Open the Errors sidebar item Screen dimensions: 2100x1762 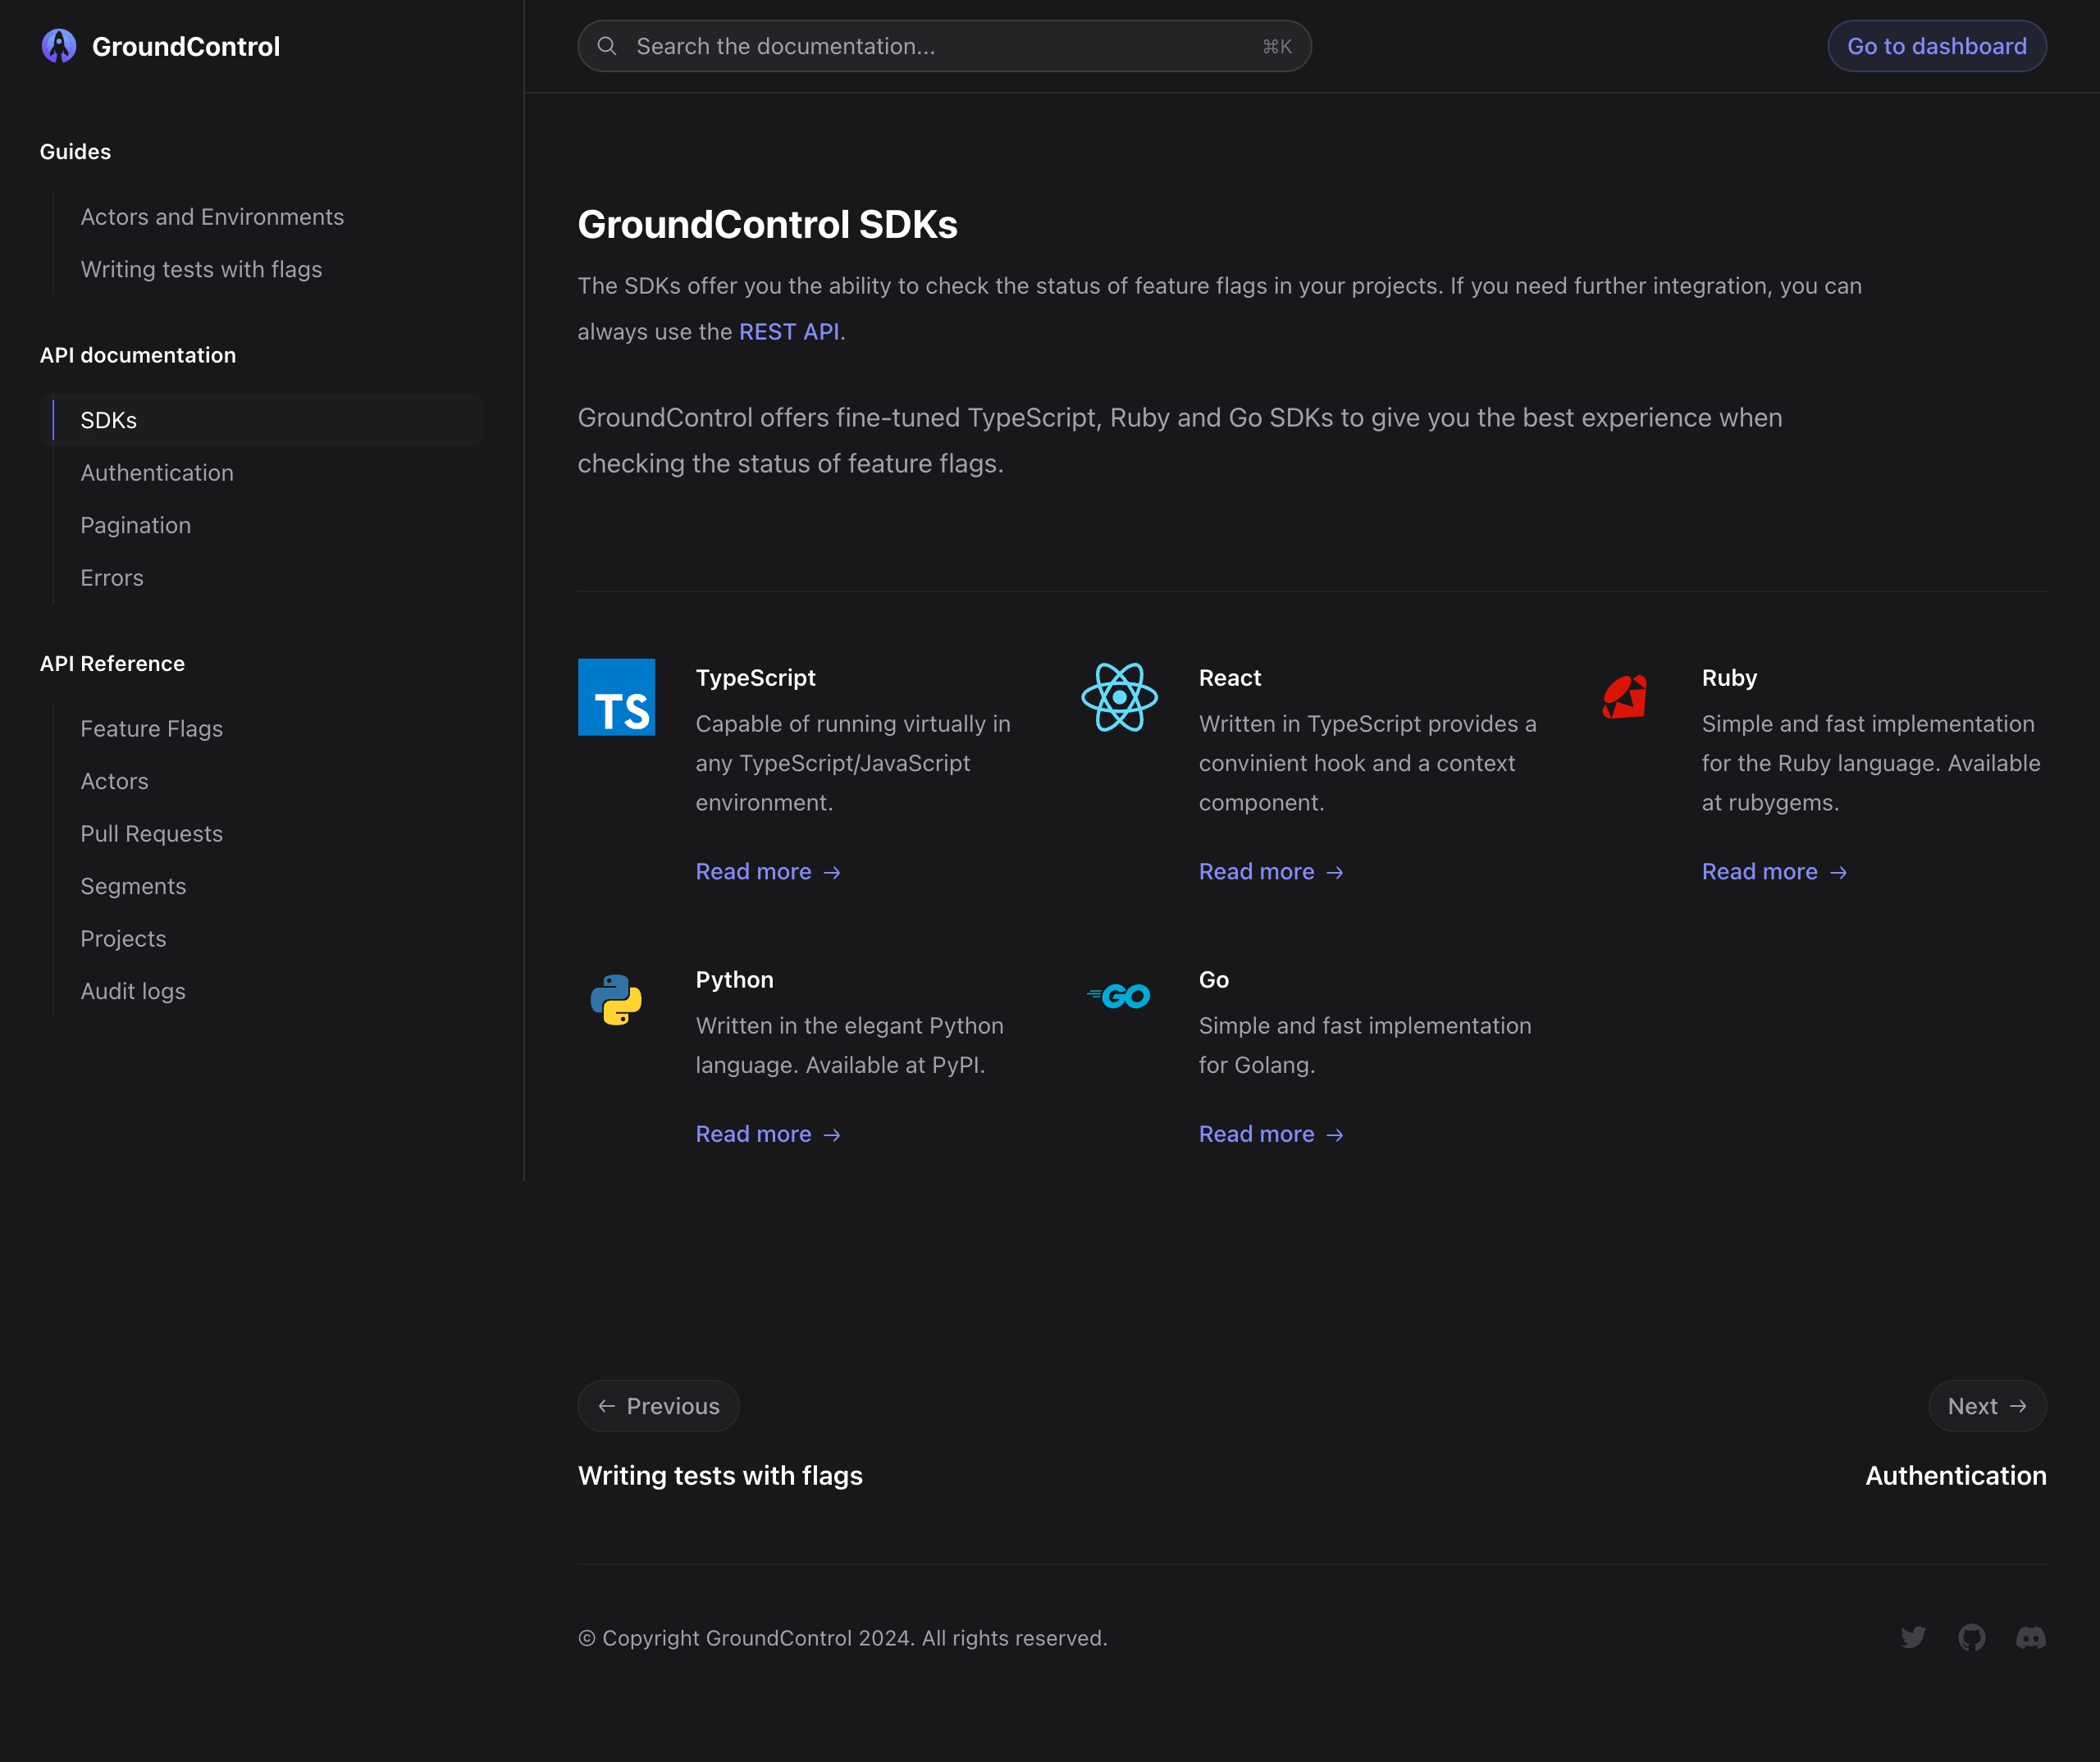coord(112,578)
